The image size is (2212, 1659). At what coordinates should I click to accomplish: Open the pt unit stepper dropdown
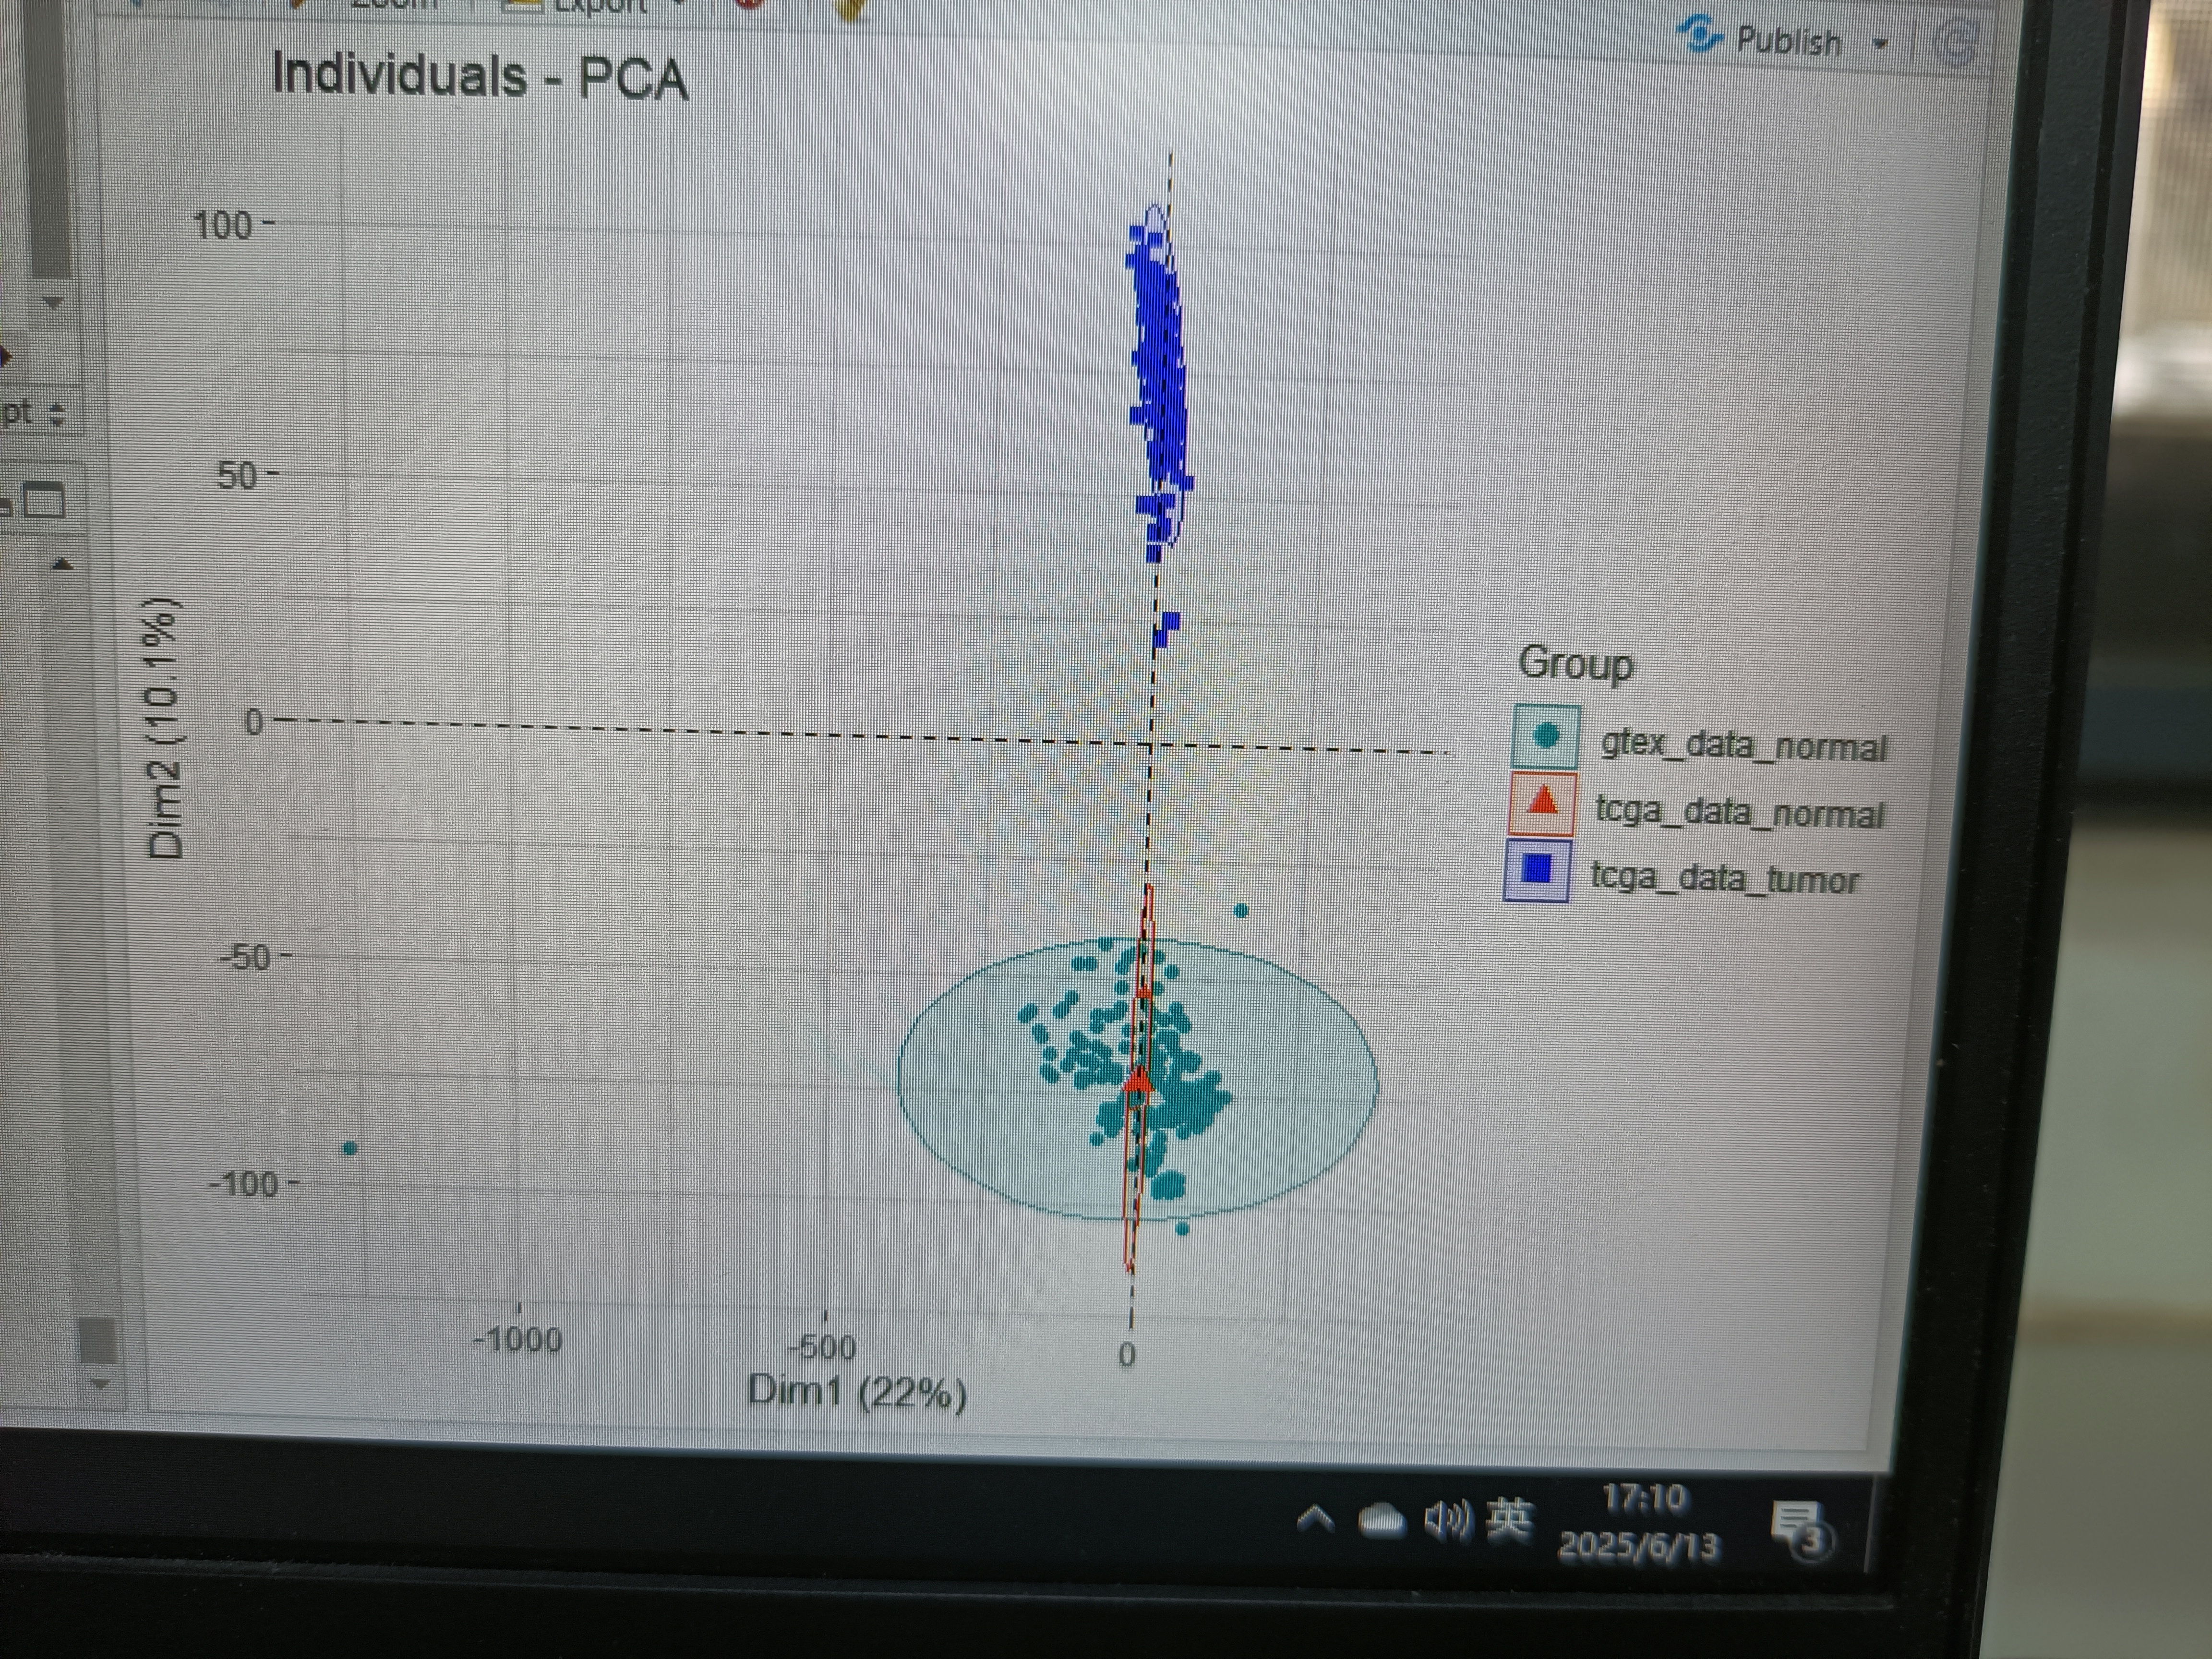57,413
